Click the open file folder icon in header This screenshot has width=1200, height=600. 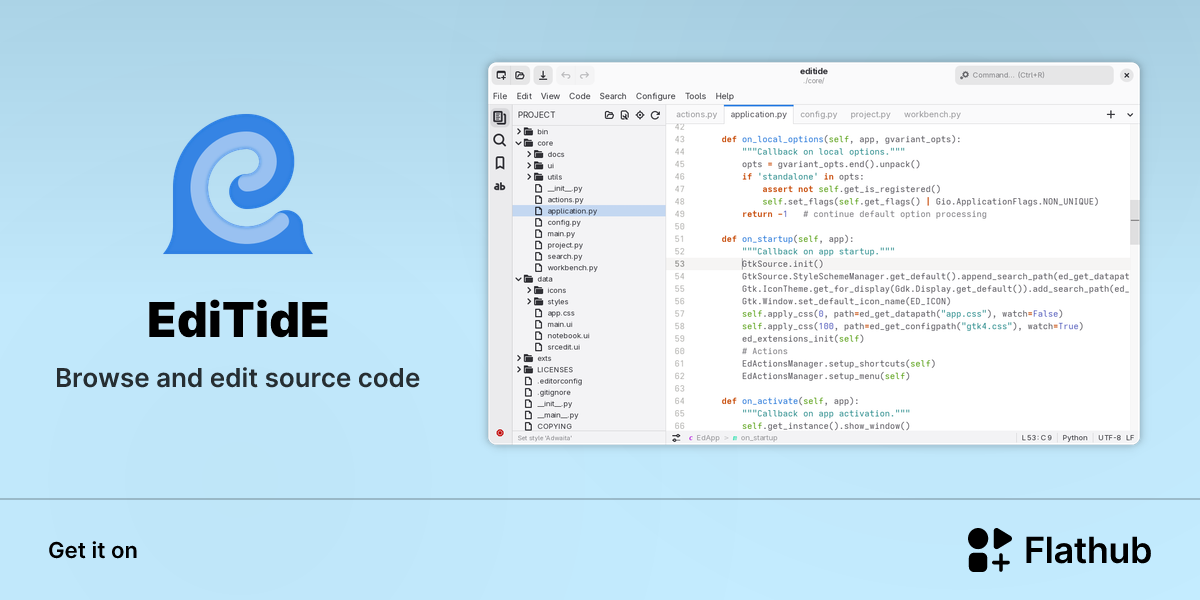(x=520, y=75)
